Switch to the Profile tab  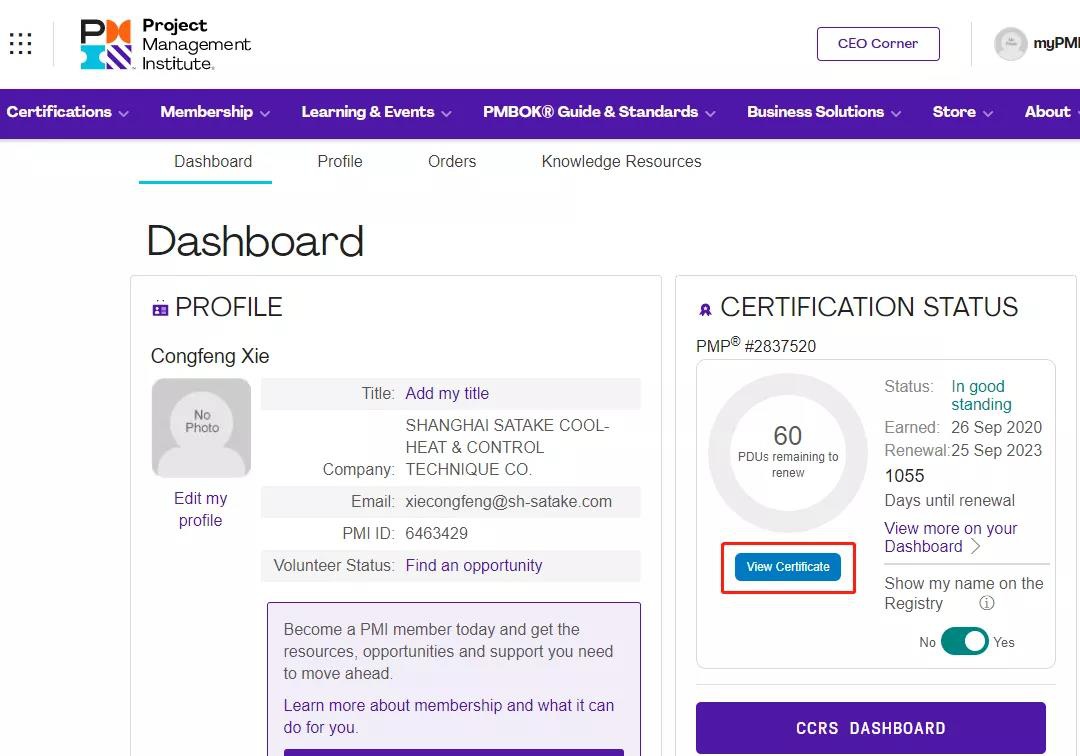340,161
